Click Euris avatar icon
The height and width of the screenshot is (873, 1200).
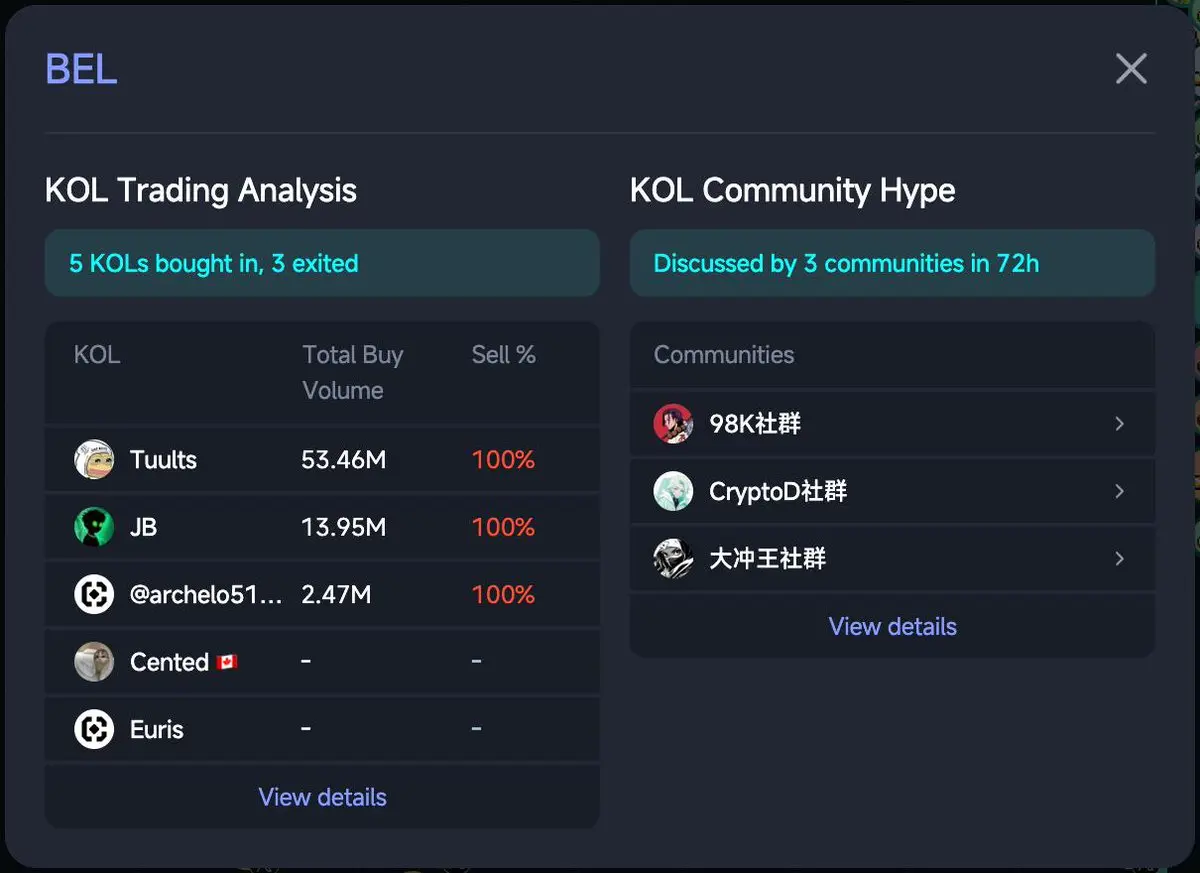pos(94,729)
